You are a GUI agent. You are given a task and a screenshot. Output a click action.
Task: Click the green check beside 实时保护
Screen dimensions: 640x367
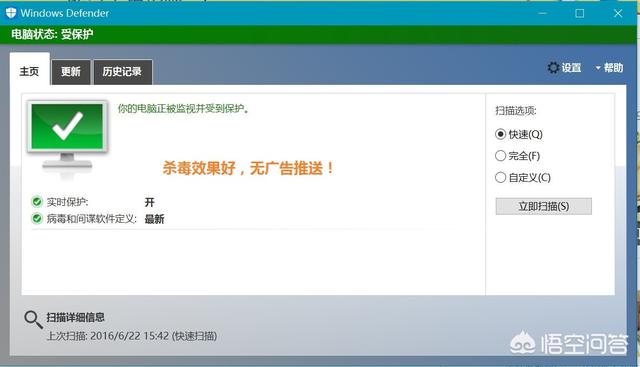(37, 202)
